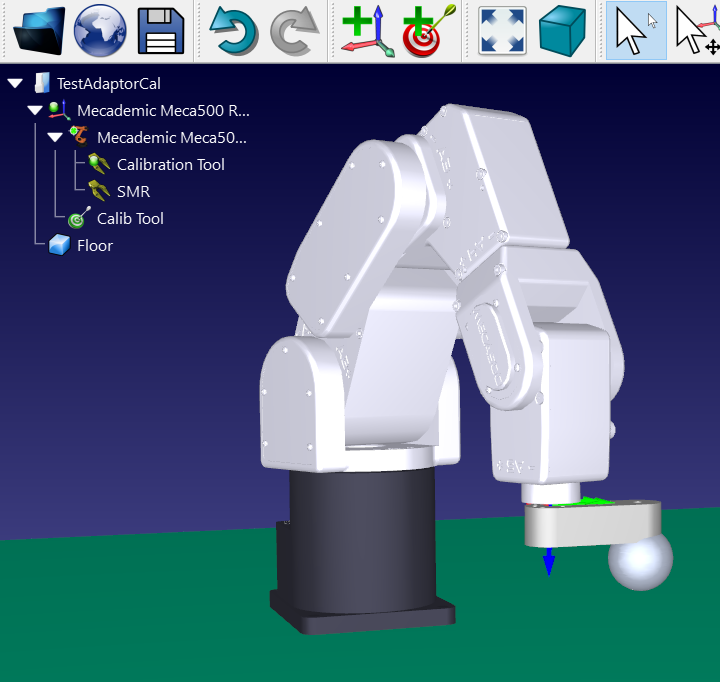Add a reference frame from toolbar
Image resolution: width=720 pixels, height=682 pixels.
367,31
